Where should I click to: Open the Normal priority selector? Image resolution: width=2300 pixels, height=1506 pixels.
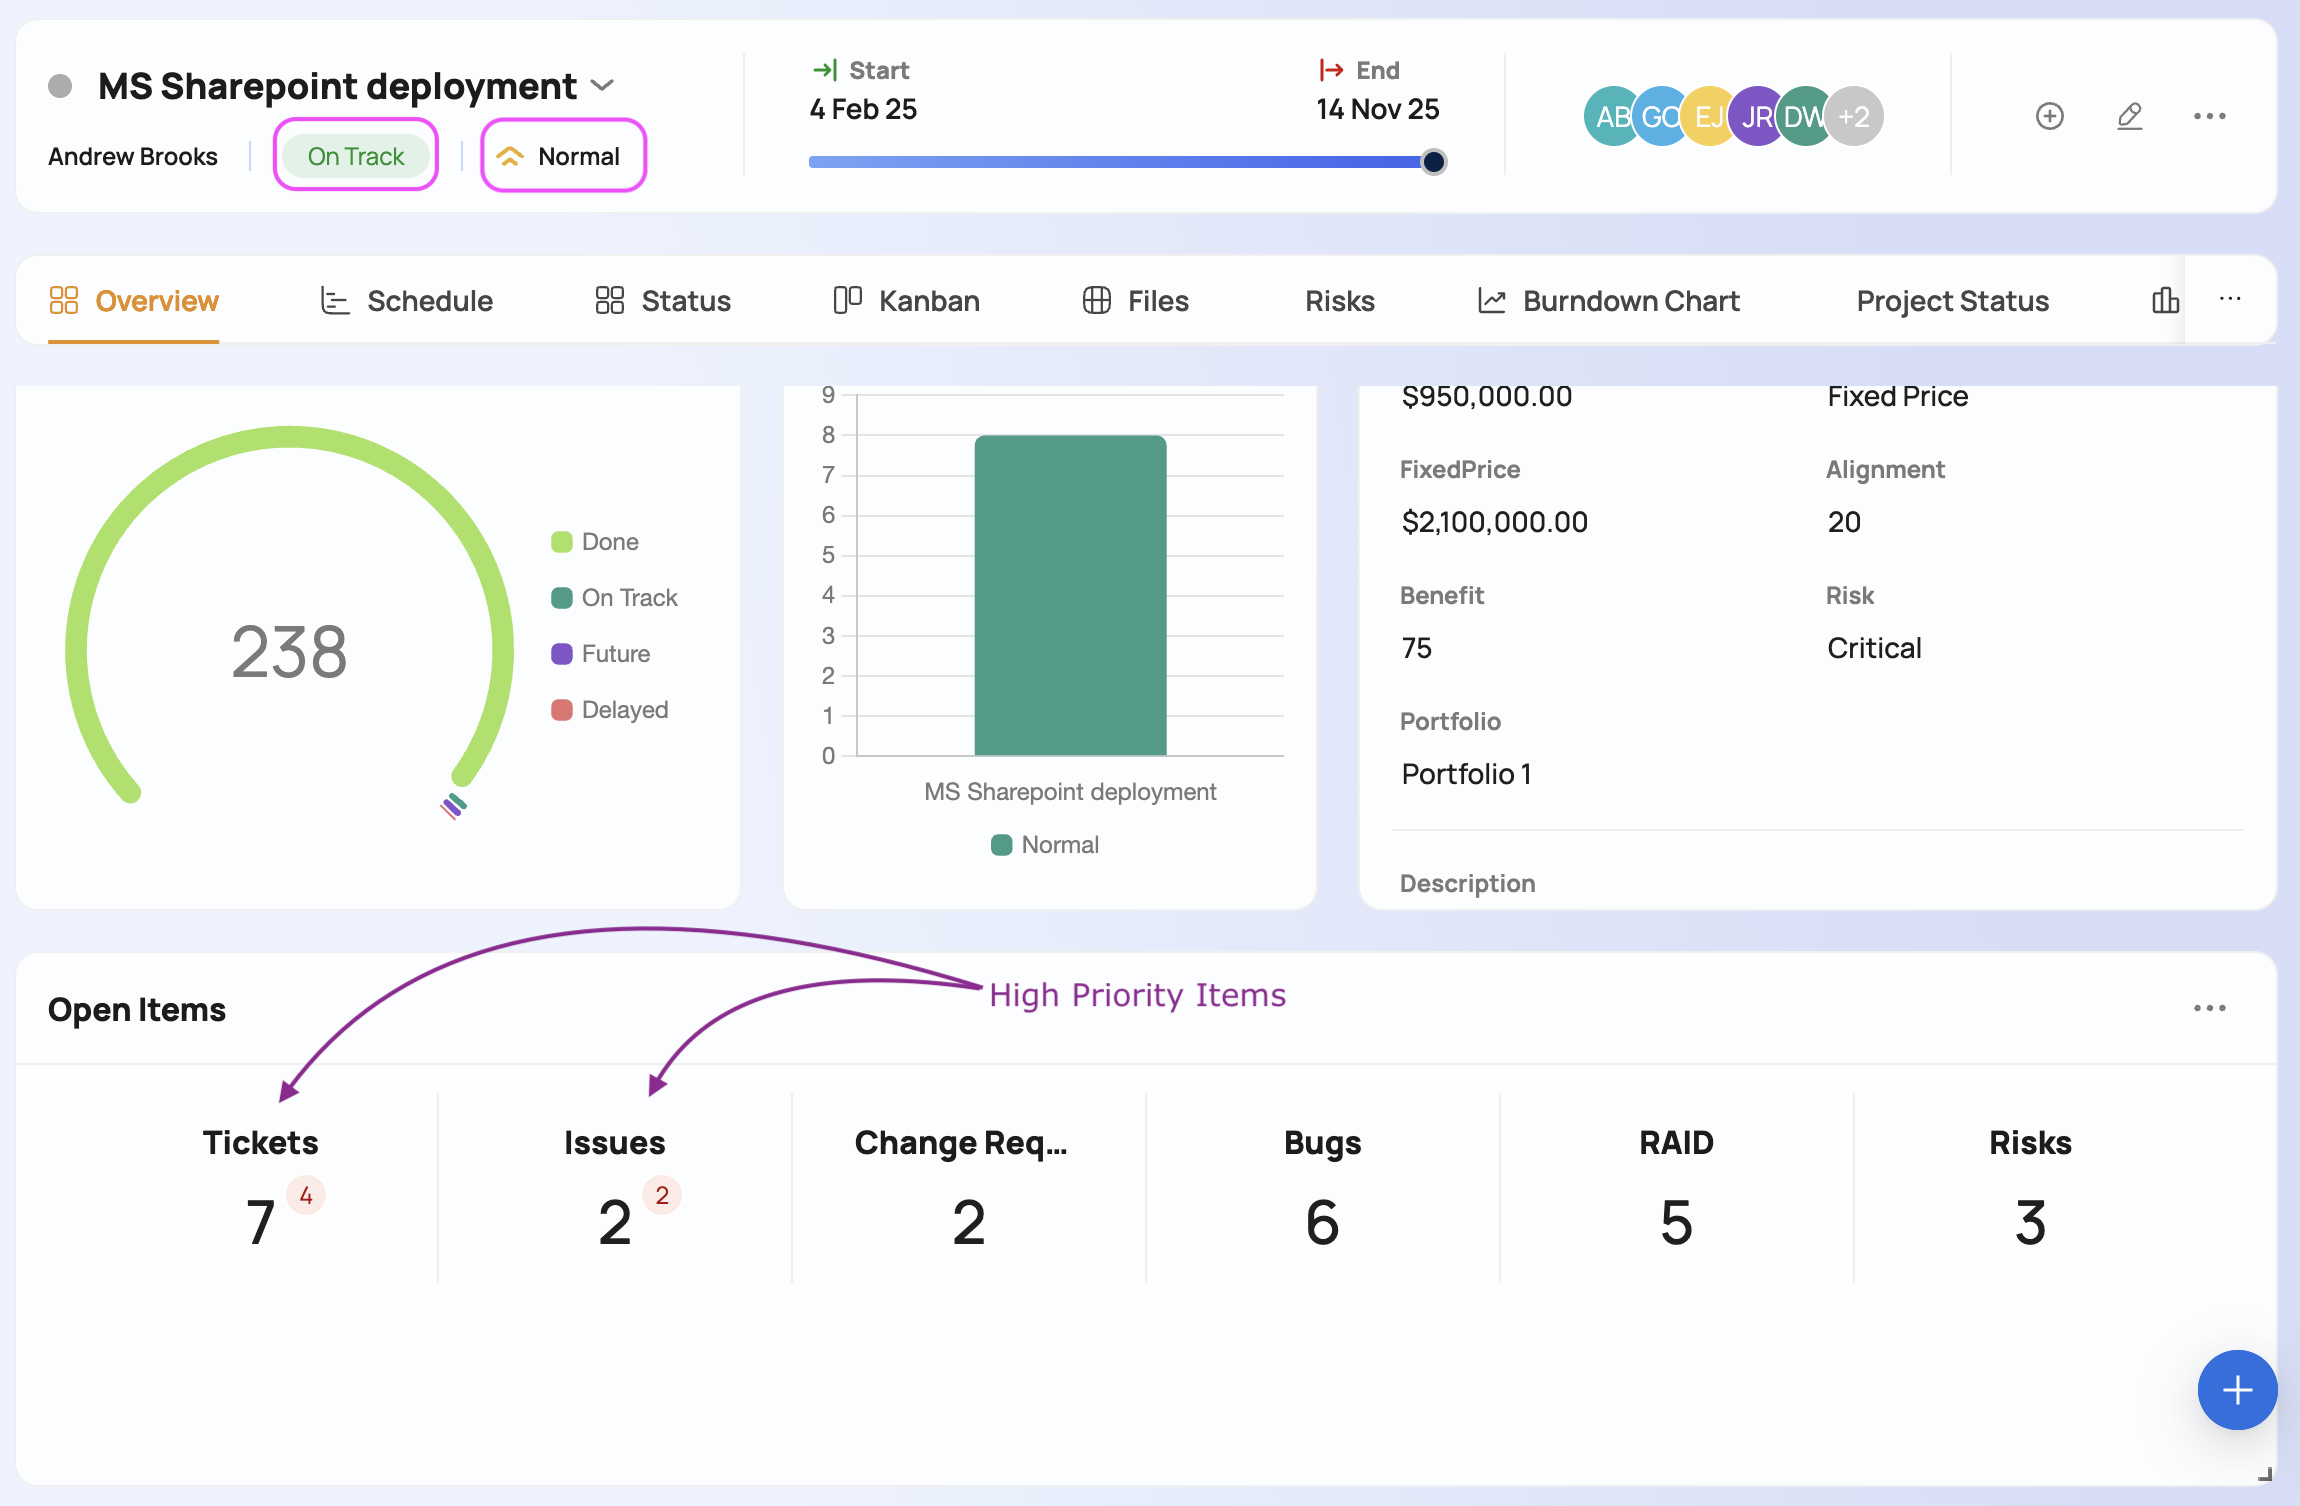(x=563, y=156)
